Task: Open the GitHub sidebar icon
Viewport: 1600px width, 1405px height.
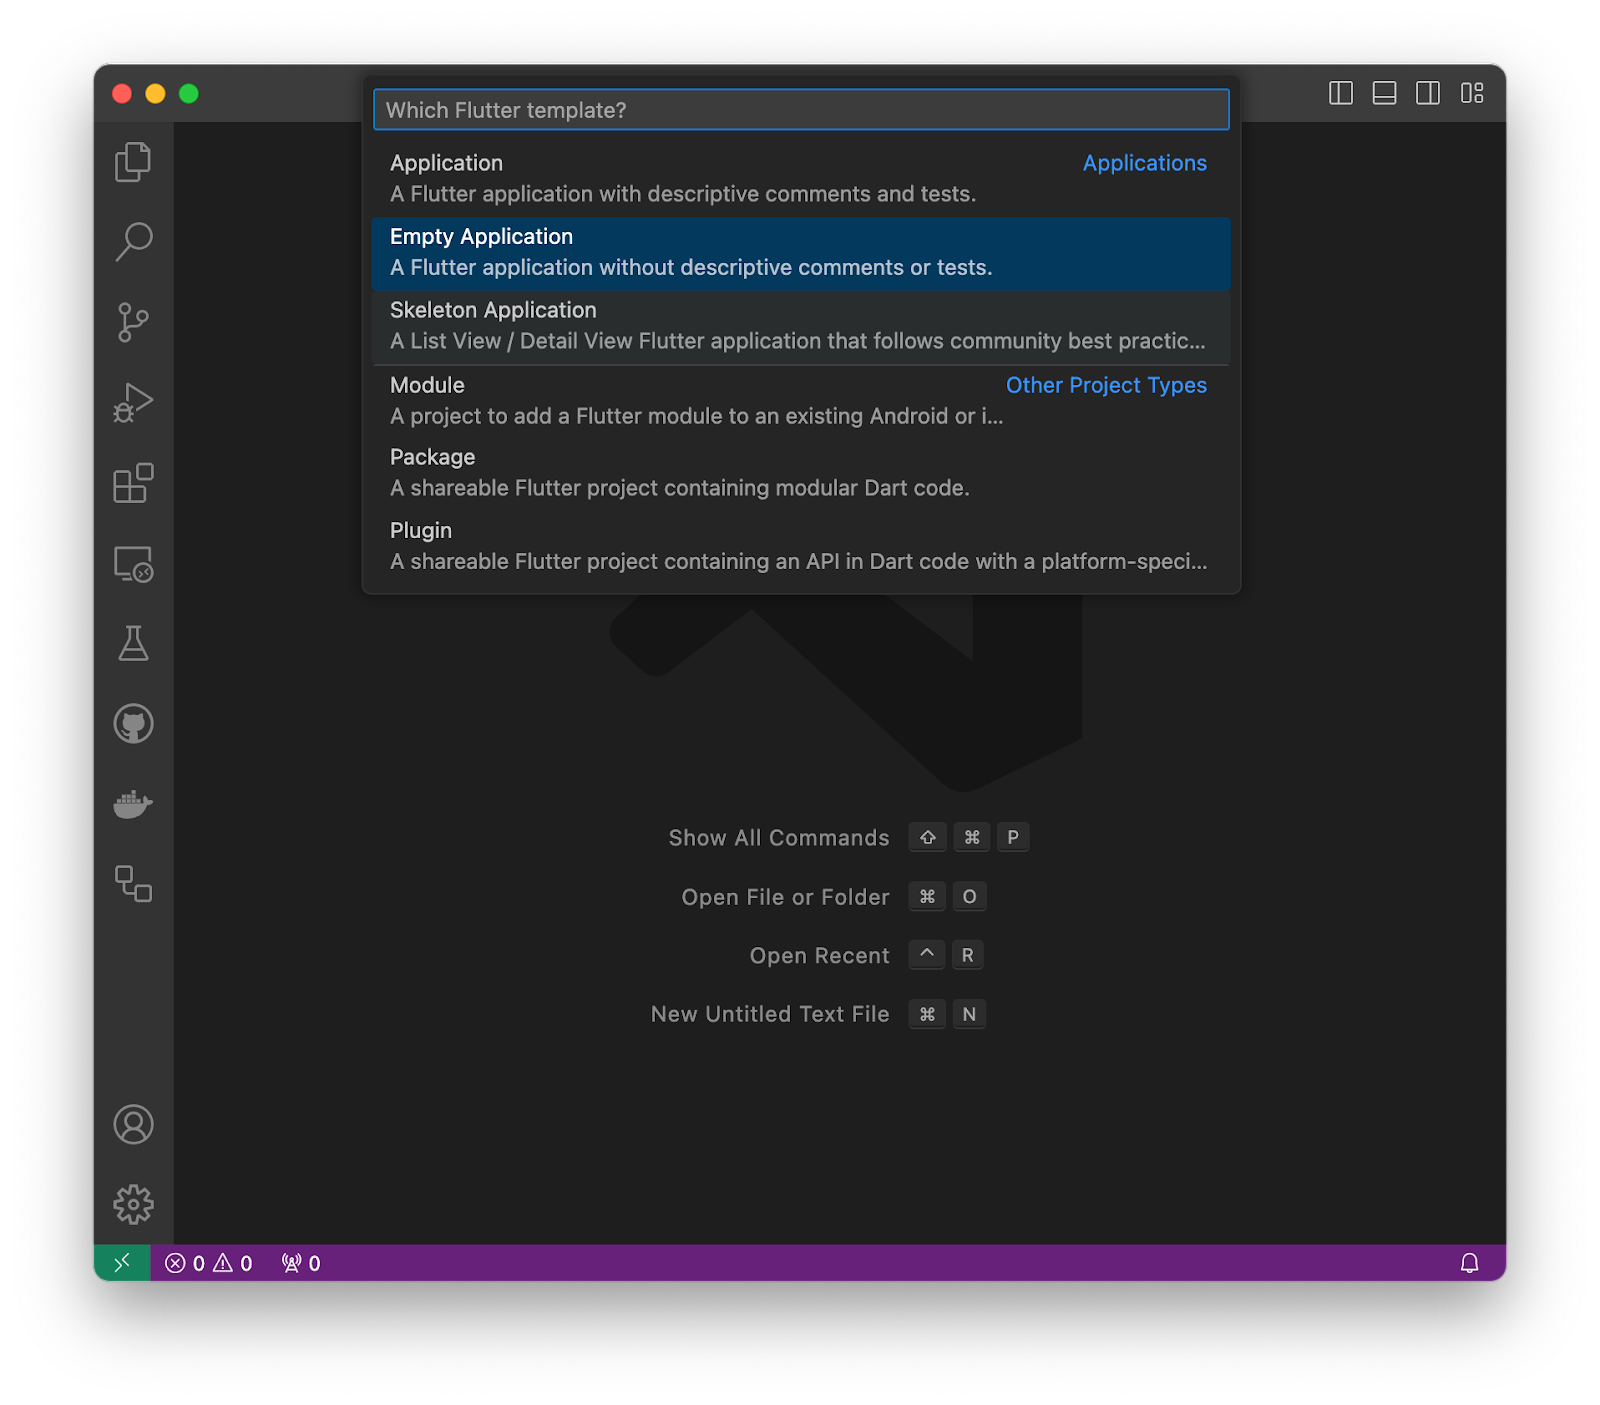Action: 134,724
